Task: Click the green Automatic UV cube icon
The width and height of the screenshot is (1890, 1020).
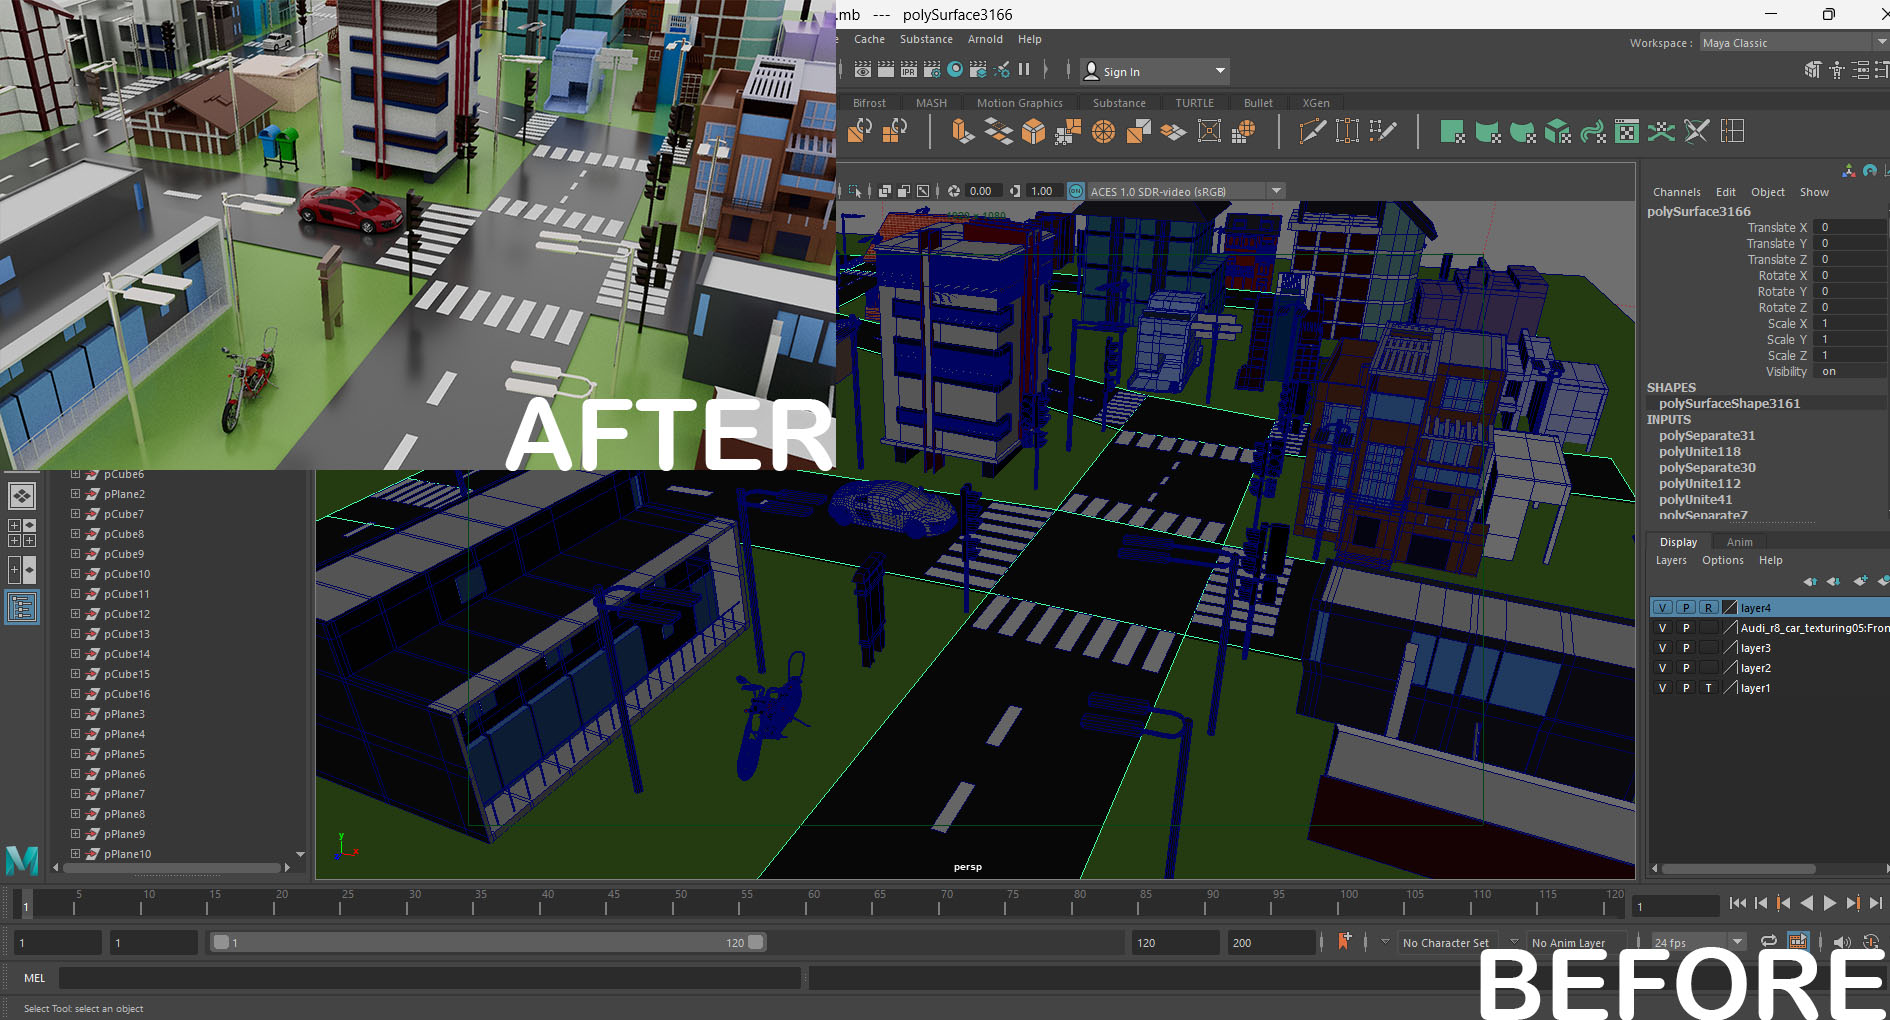Action: tap(1558, 131)
